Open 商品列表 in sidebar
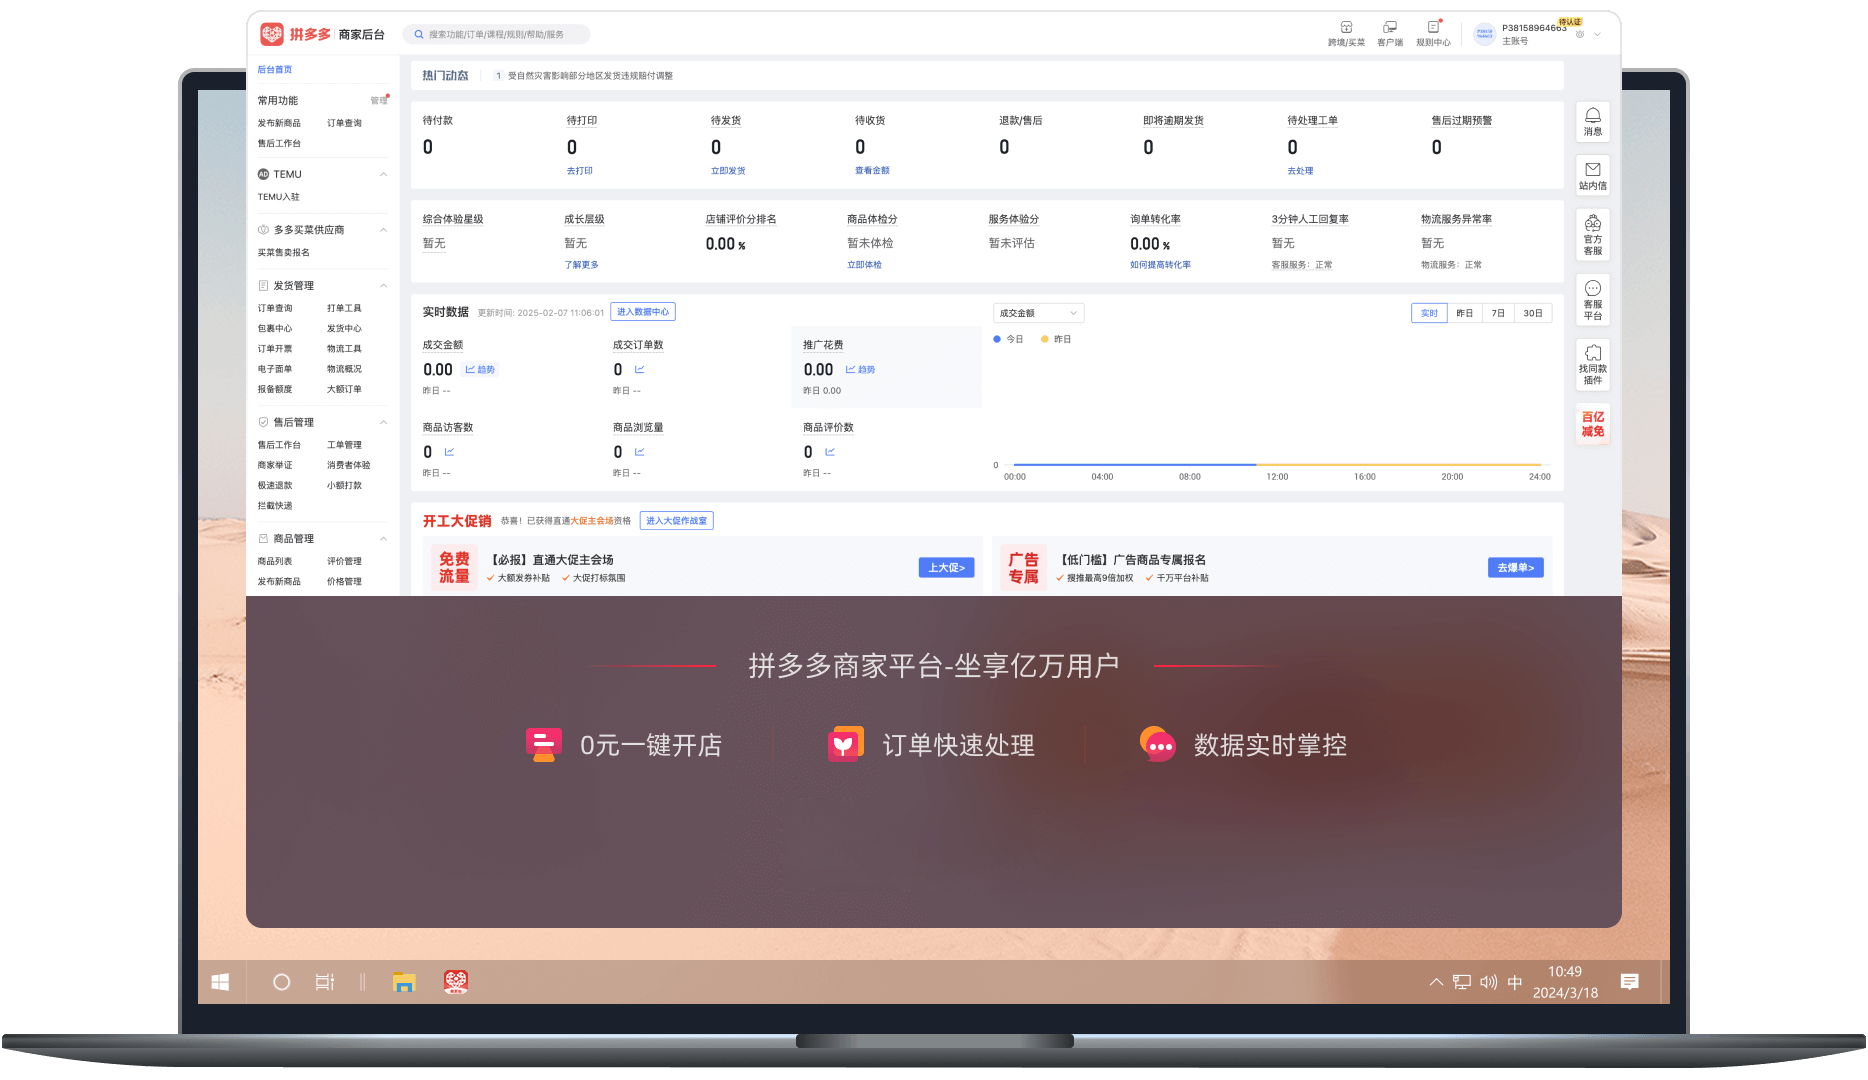This screenshot has width=1868, height=1080. (275, 561)
